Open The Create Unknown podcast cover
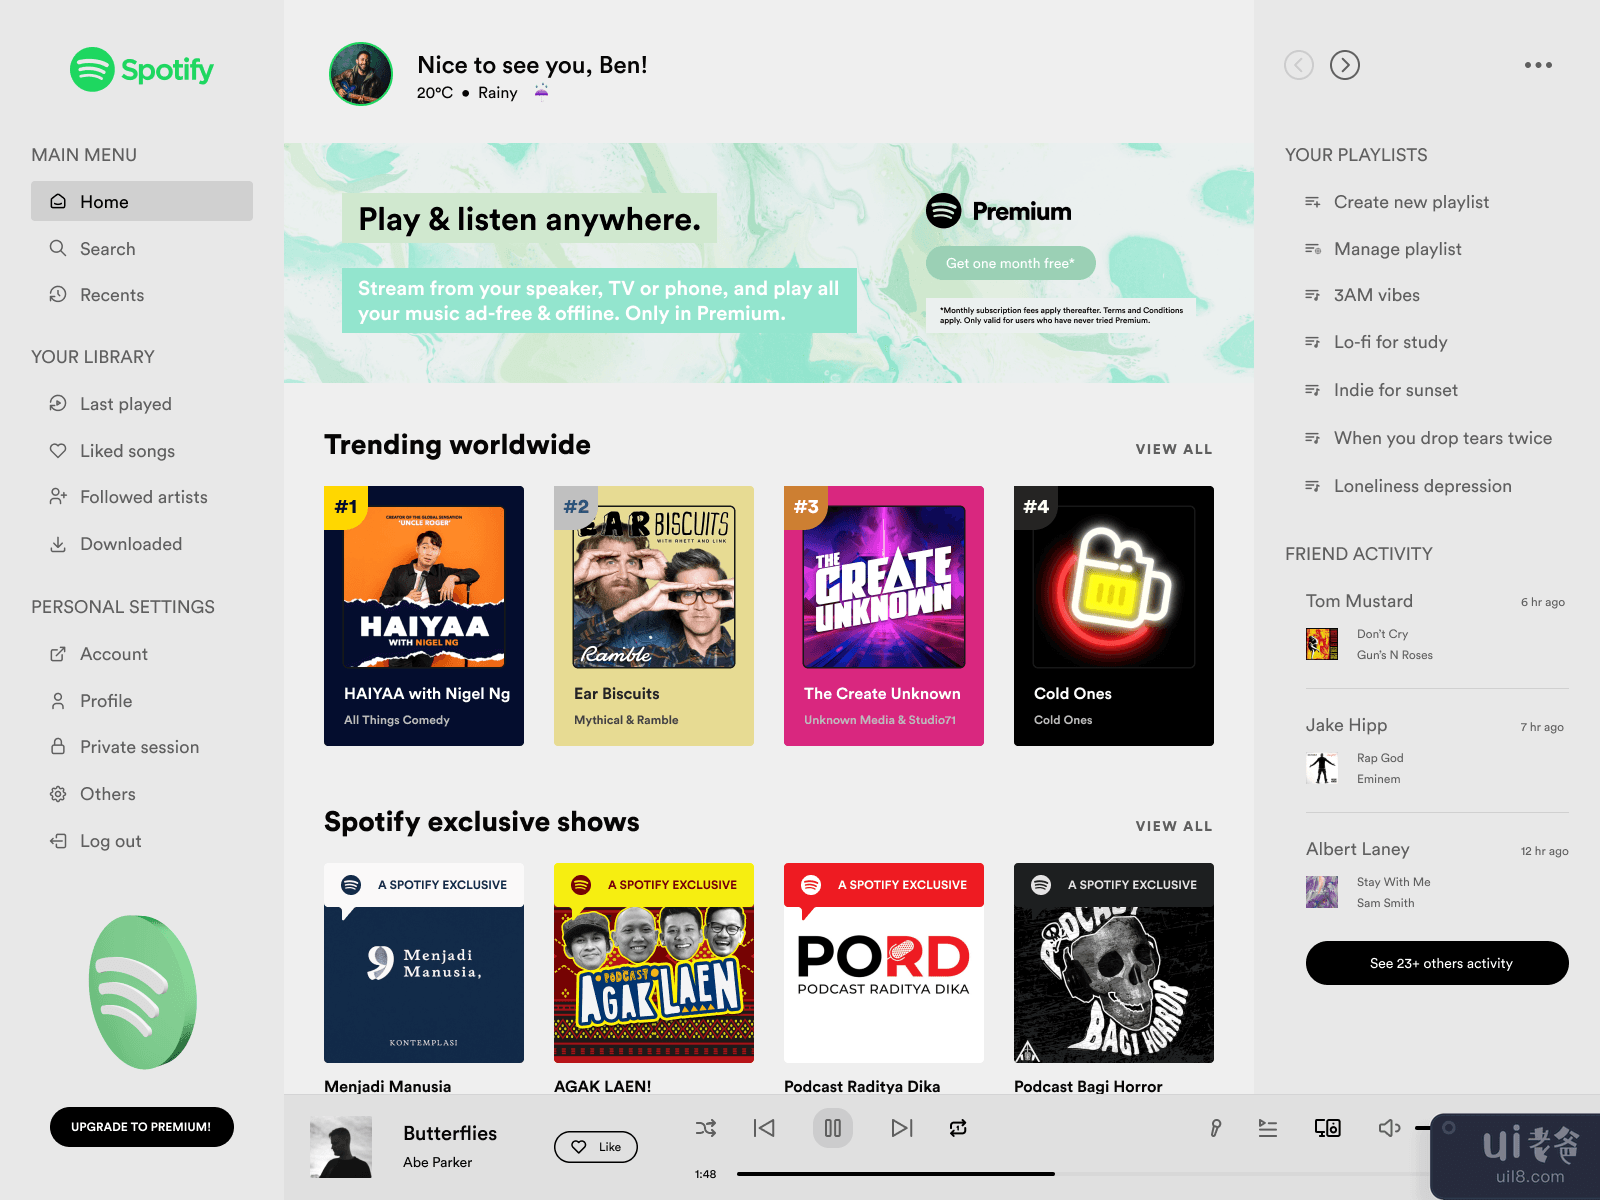Viewport: 1600px width, 1200px height. click(884, 587)
